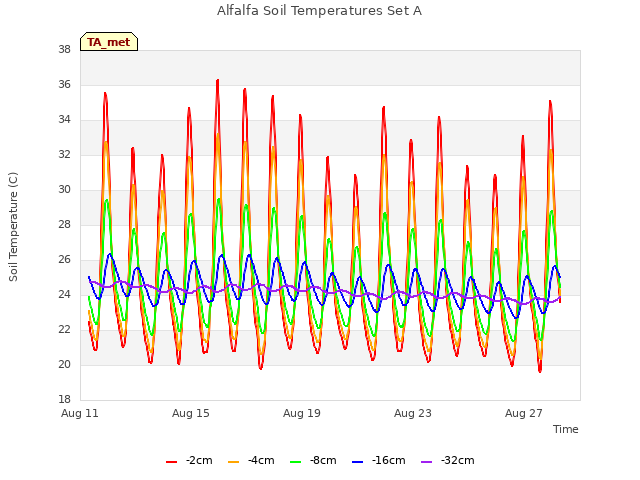Click the orange -4cm legend swatch
This screenshot has height=480, width=640.
click(233, 462)
